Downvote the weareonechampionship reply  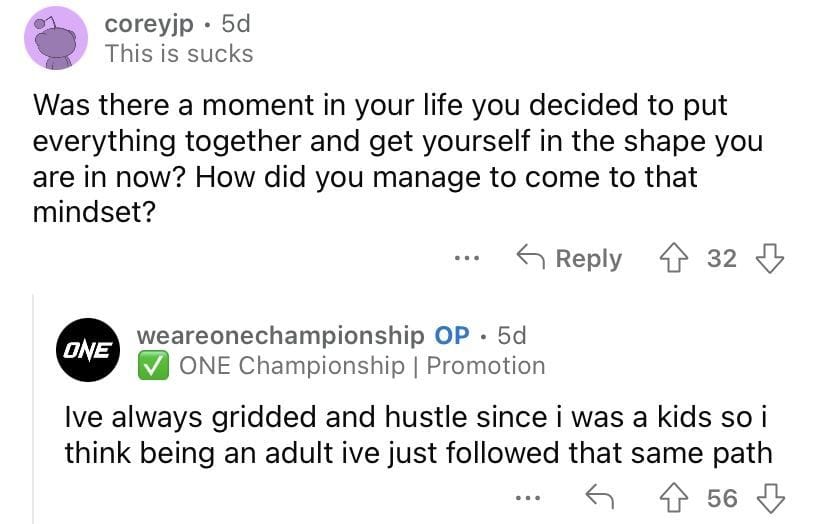769,499
